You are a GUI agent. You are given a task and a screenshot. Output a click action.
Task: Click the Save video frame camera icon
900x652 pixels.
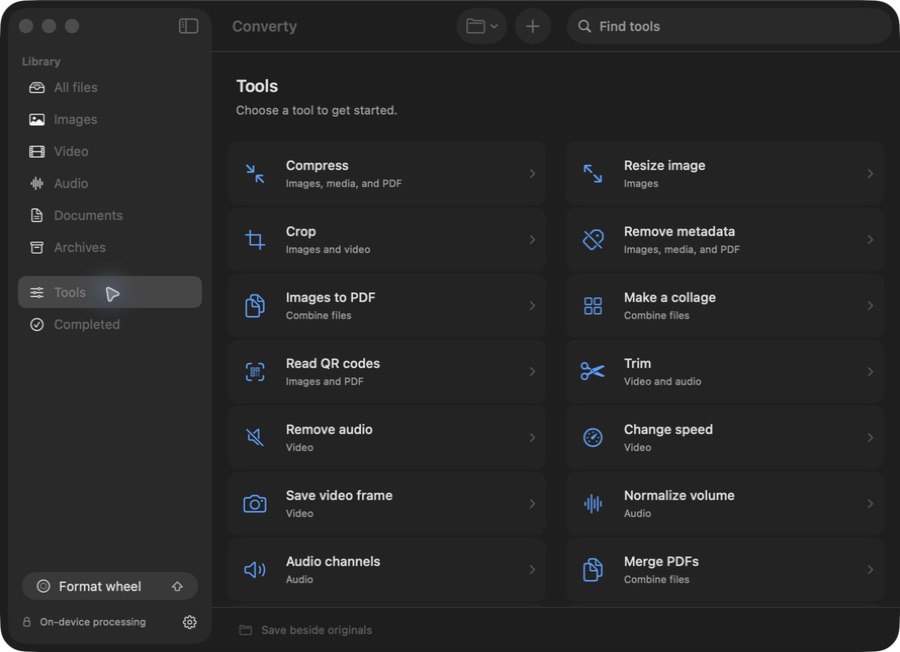point(255,504)
